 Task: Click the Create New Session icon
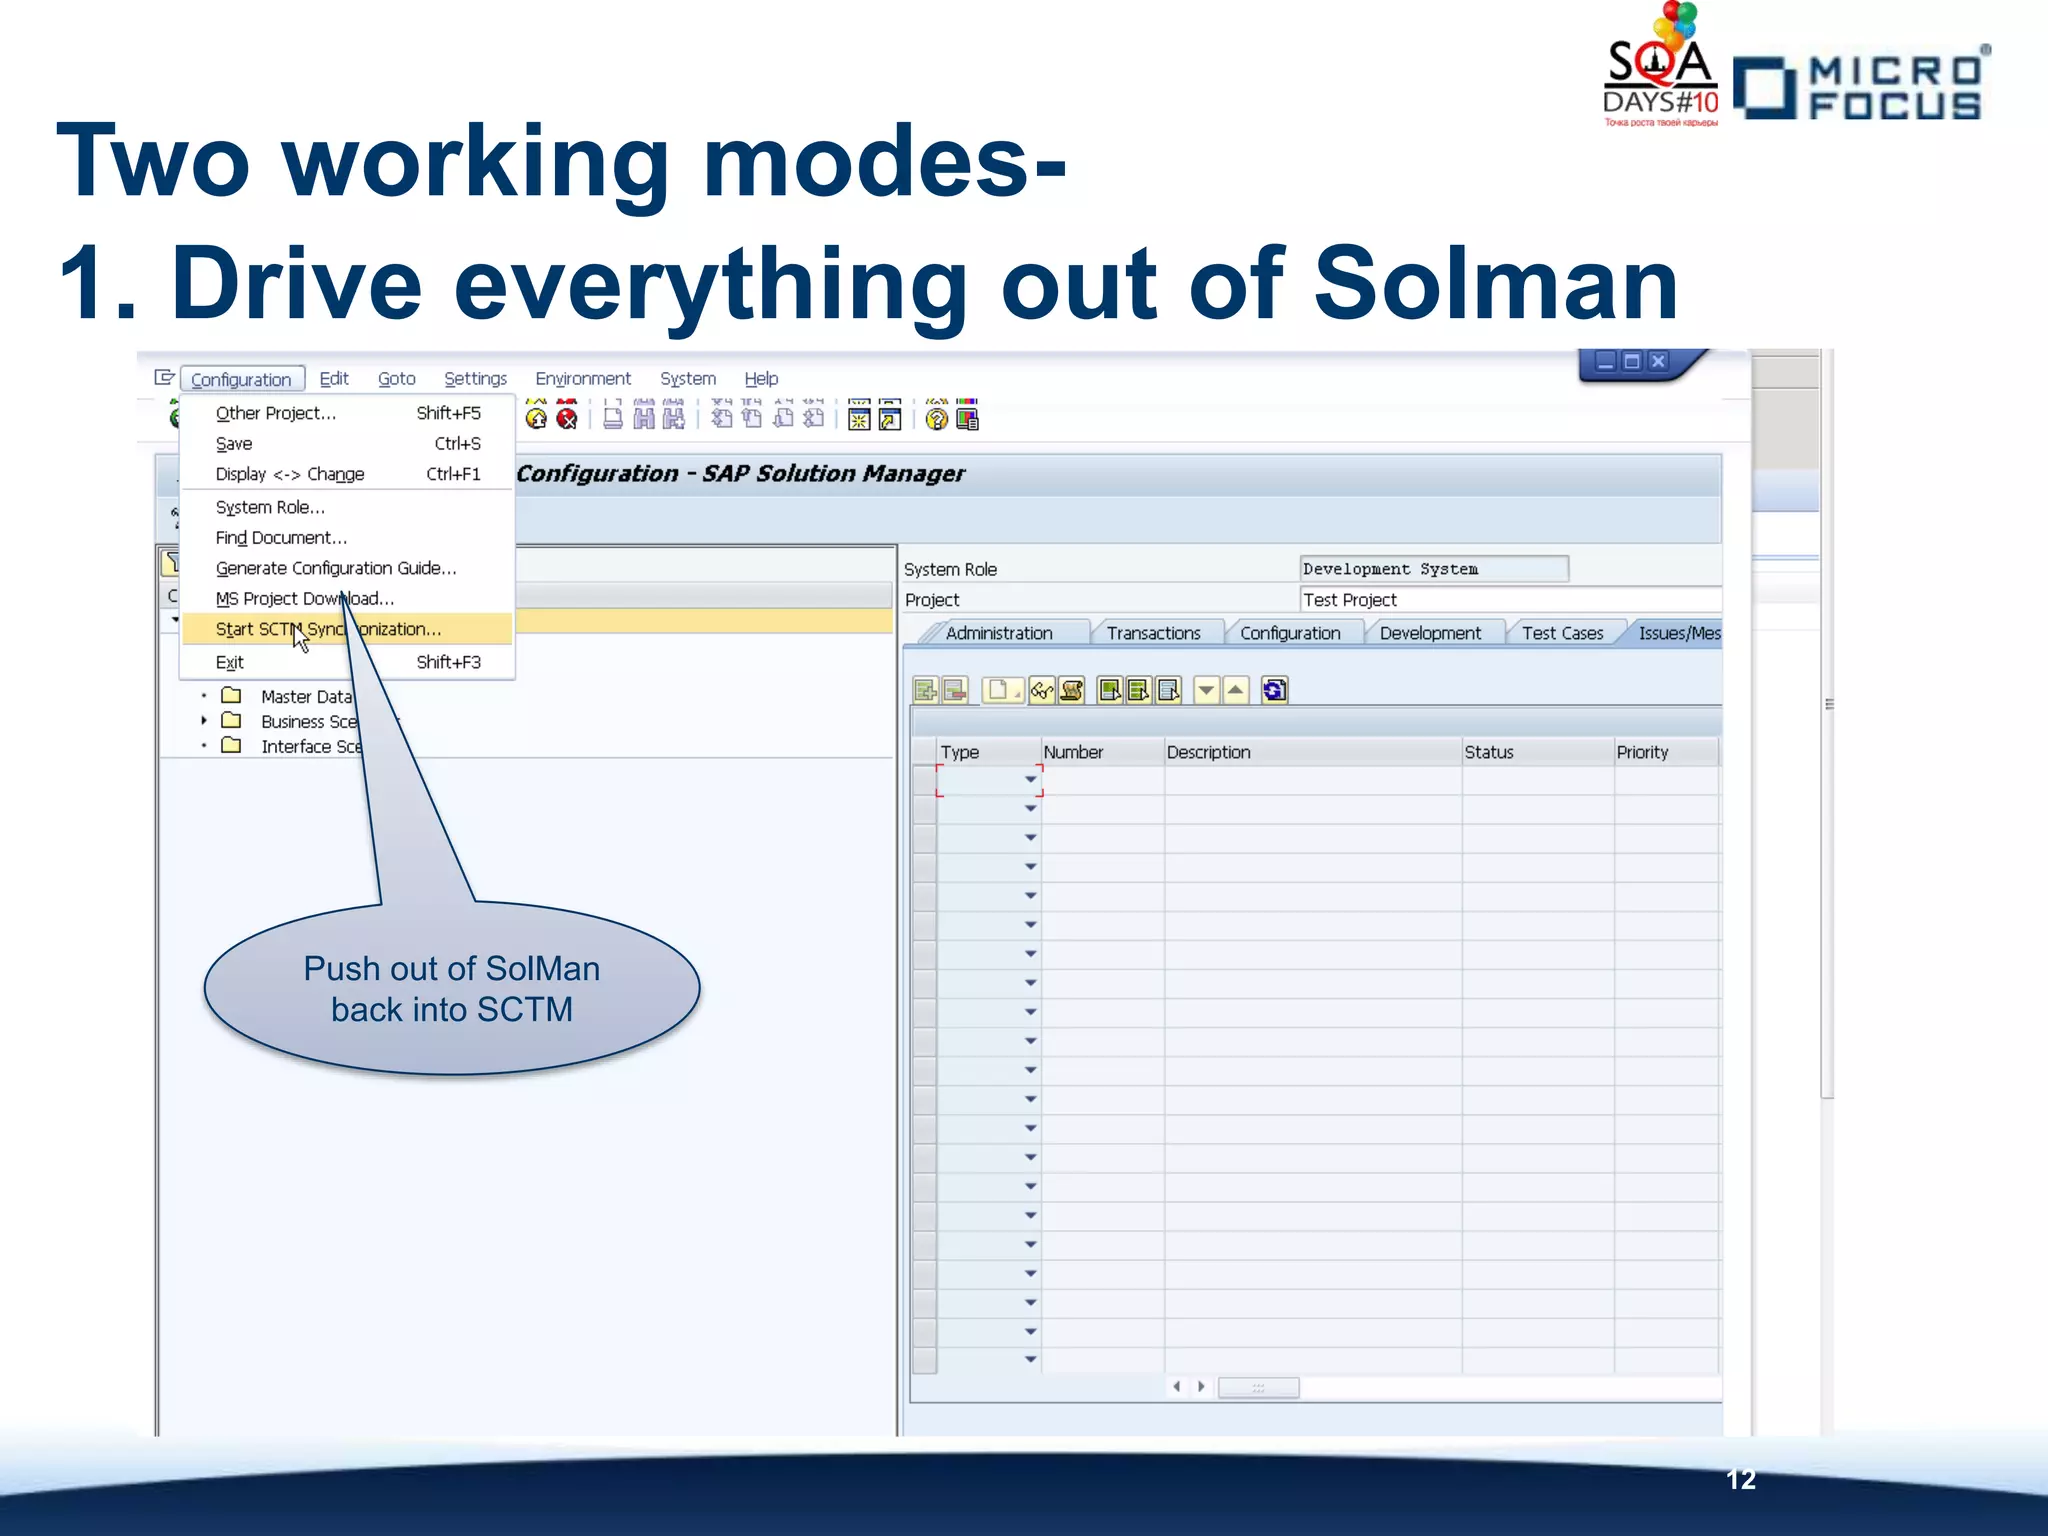coord(859,418)
